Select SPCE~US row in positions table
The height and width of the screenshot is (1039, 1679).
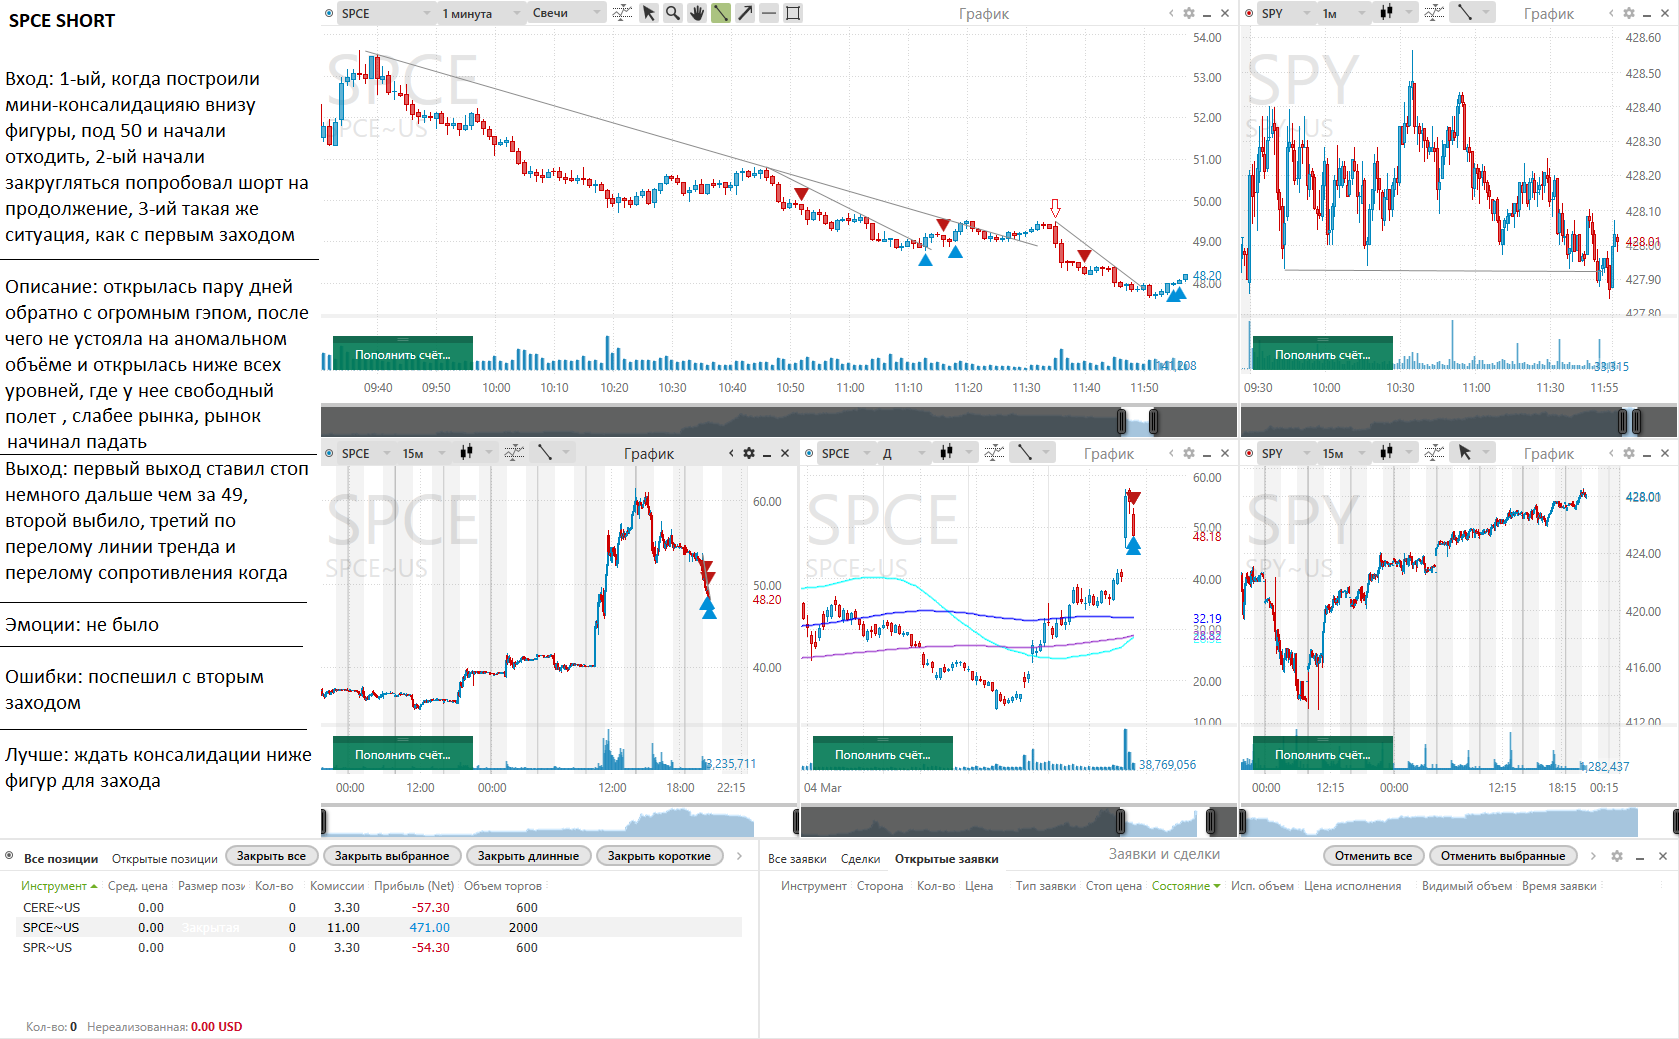(380, 927)
